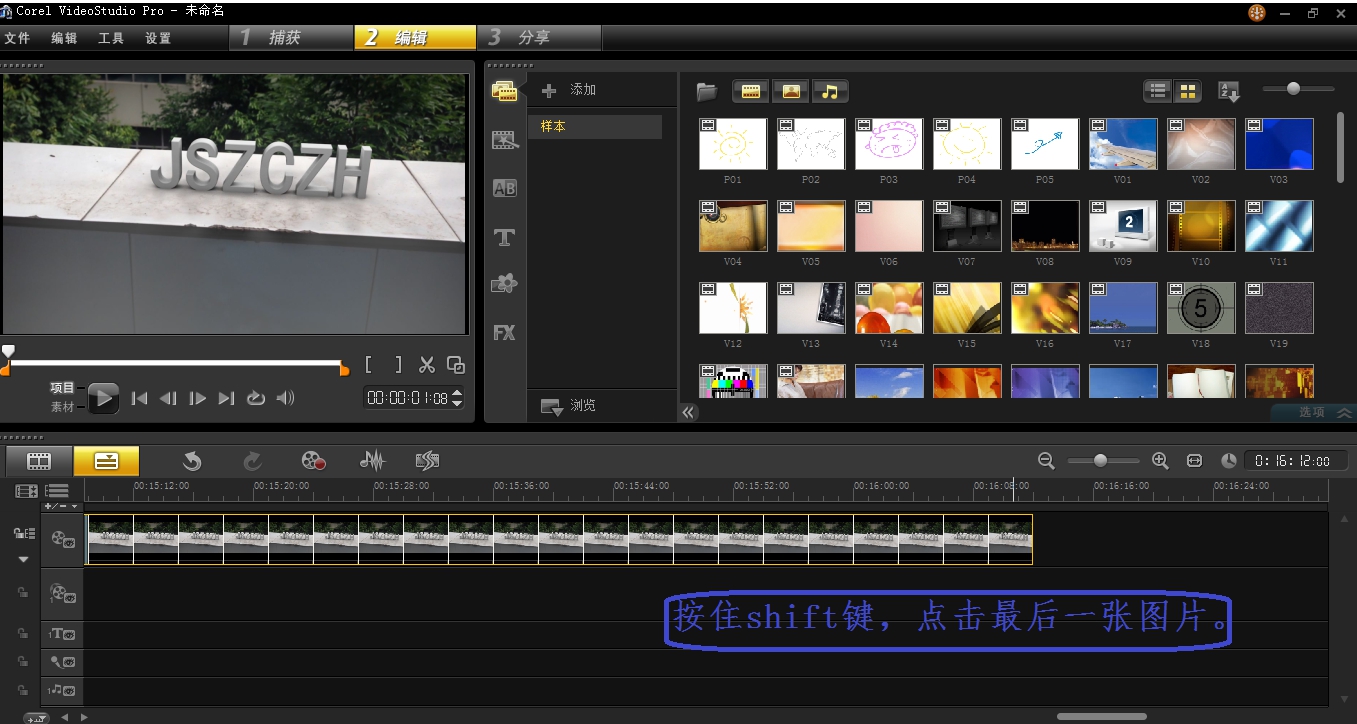Viewport: 1357px width, 724px height.
Task: Switch to the 3 分享 step tab
Action: click(540, 37)
